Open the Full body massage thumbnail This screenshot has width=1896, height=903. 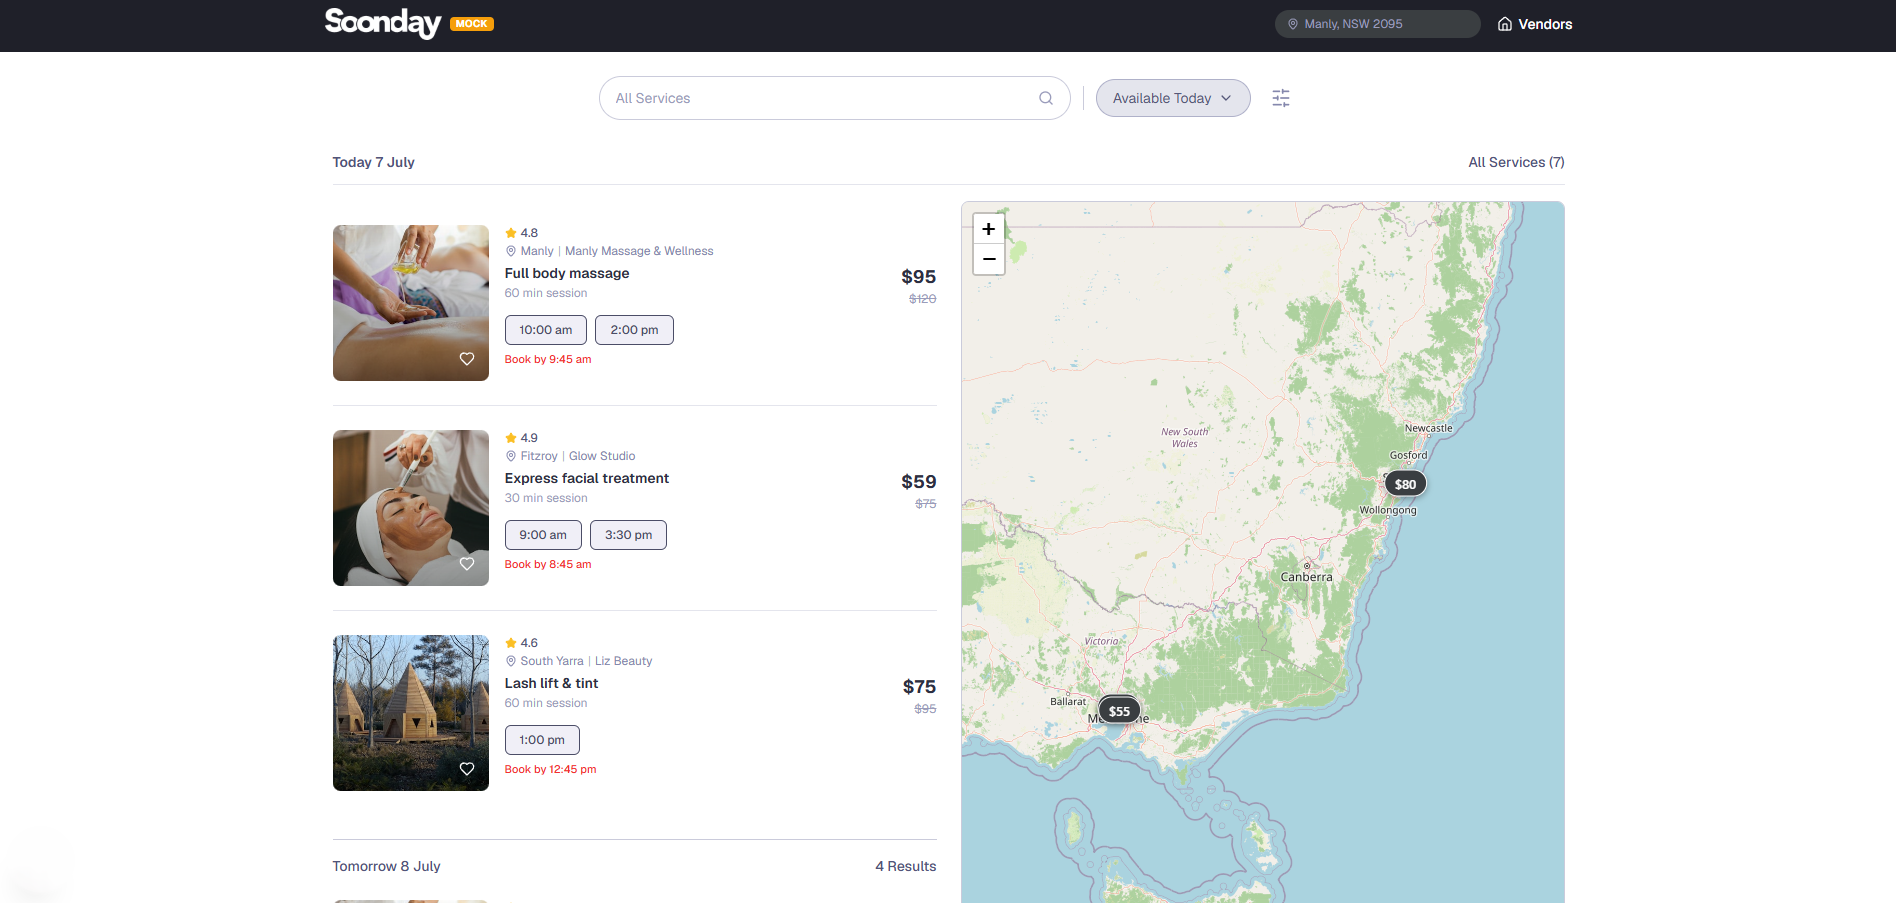pos(411,303)
